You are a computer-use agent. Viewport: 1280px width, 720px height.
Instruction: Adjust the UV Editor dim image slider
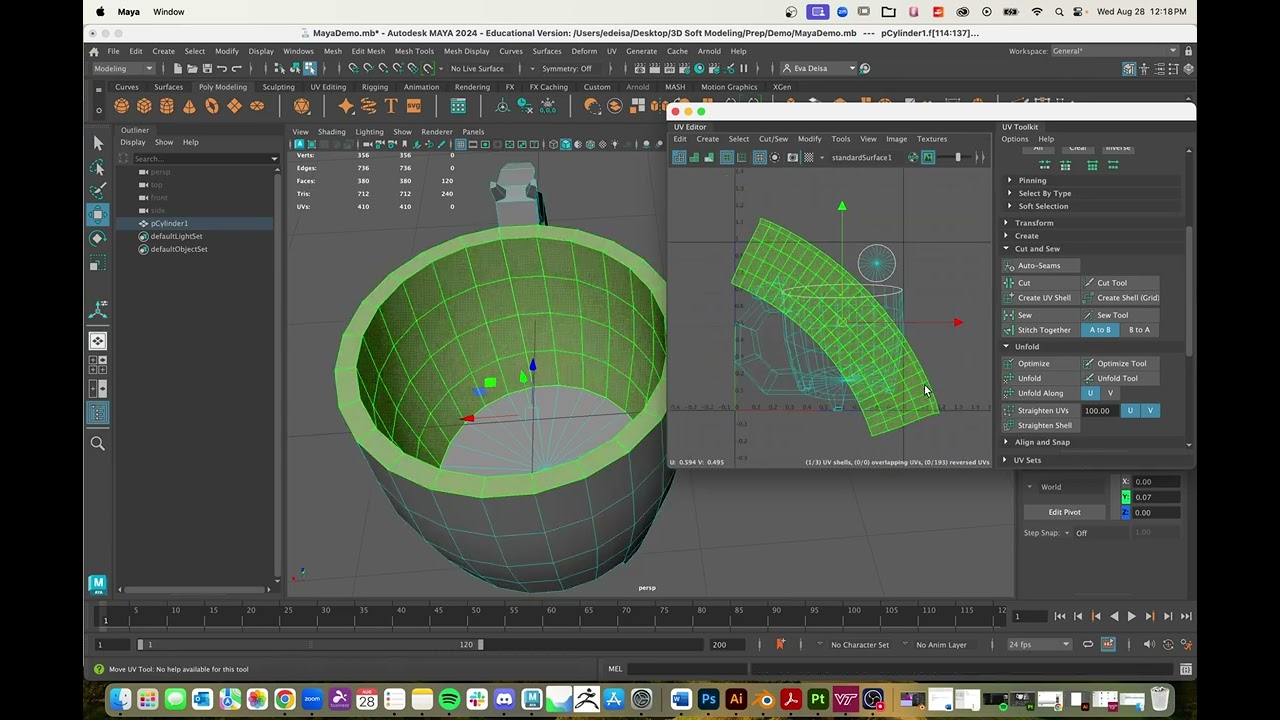(957, 157)
